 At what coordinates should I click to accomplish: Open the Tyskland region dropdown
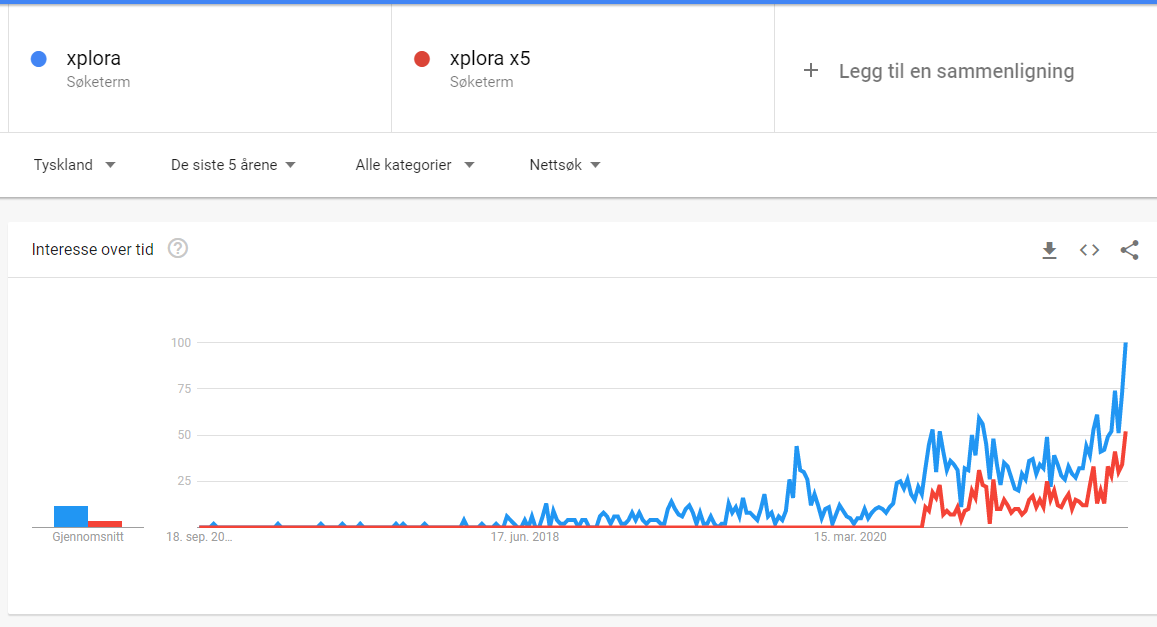coord(75,165)
